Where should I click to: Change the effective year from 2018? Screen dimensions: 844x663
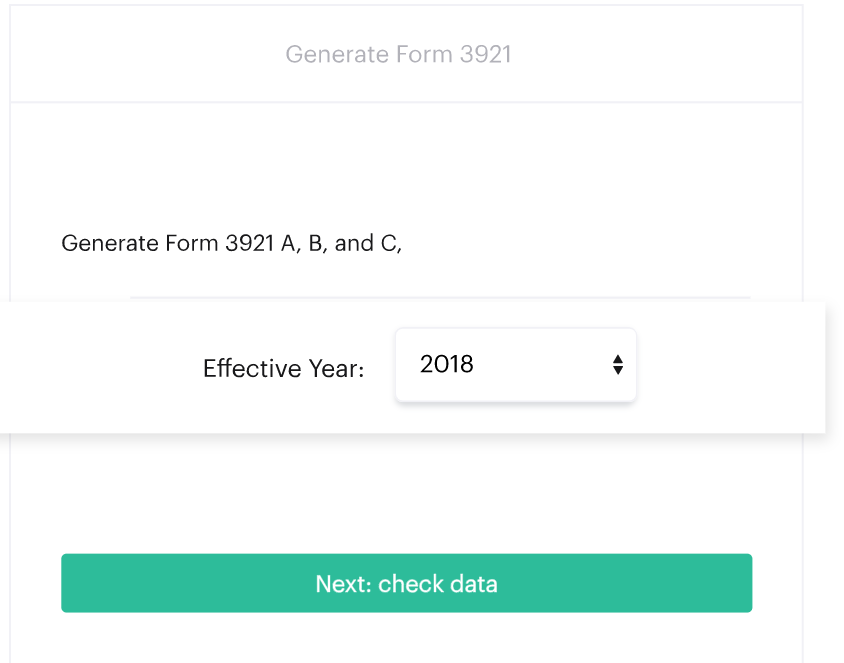click(x=515, y=365)
